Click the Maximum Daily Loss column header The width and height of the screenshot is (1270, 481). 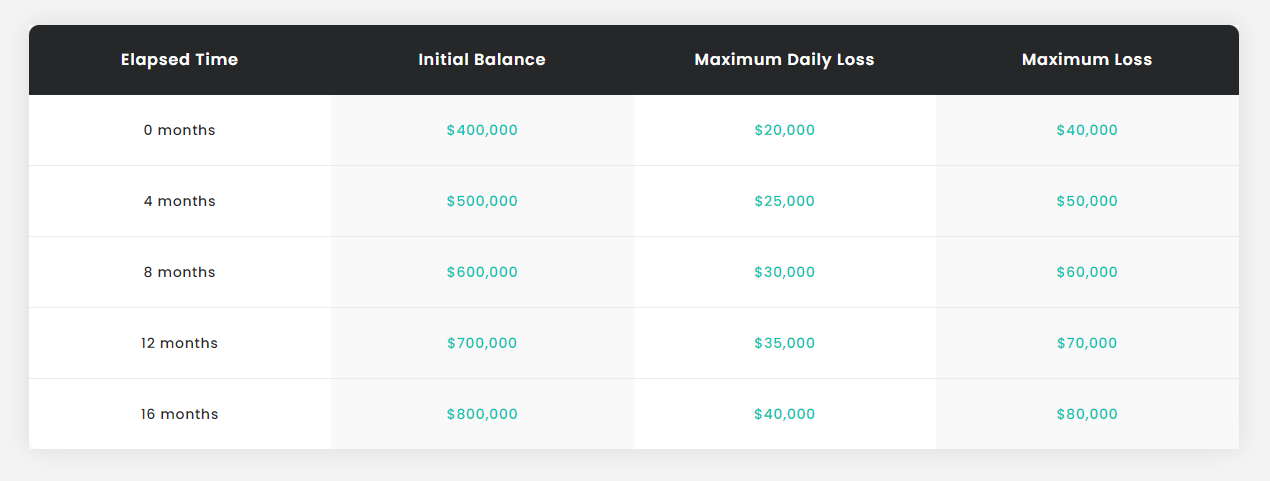click(785, 60)
